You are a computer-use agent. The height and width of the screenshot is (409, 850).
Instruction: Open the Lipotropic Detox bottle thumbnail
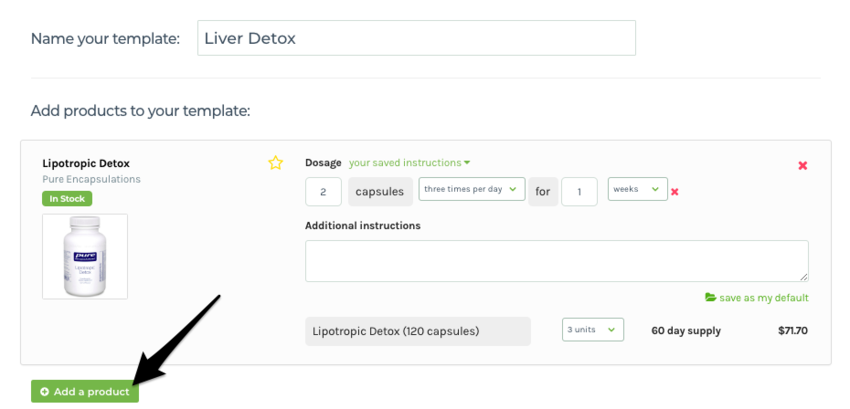85,256
